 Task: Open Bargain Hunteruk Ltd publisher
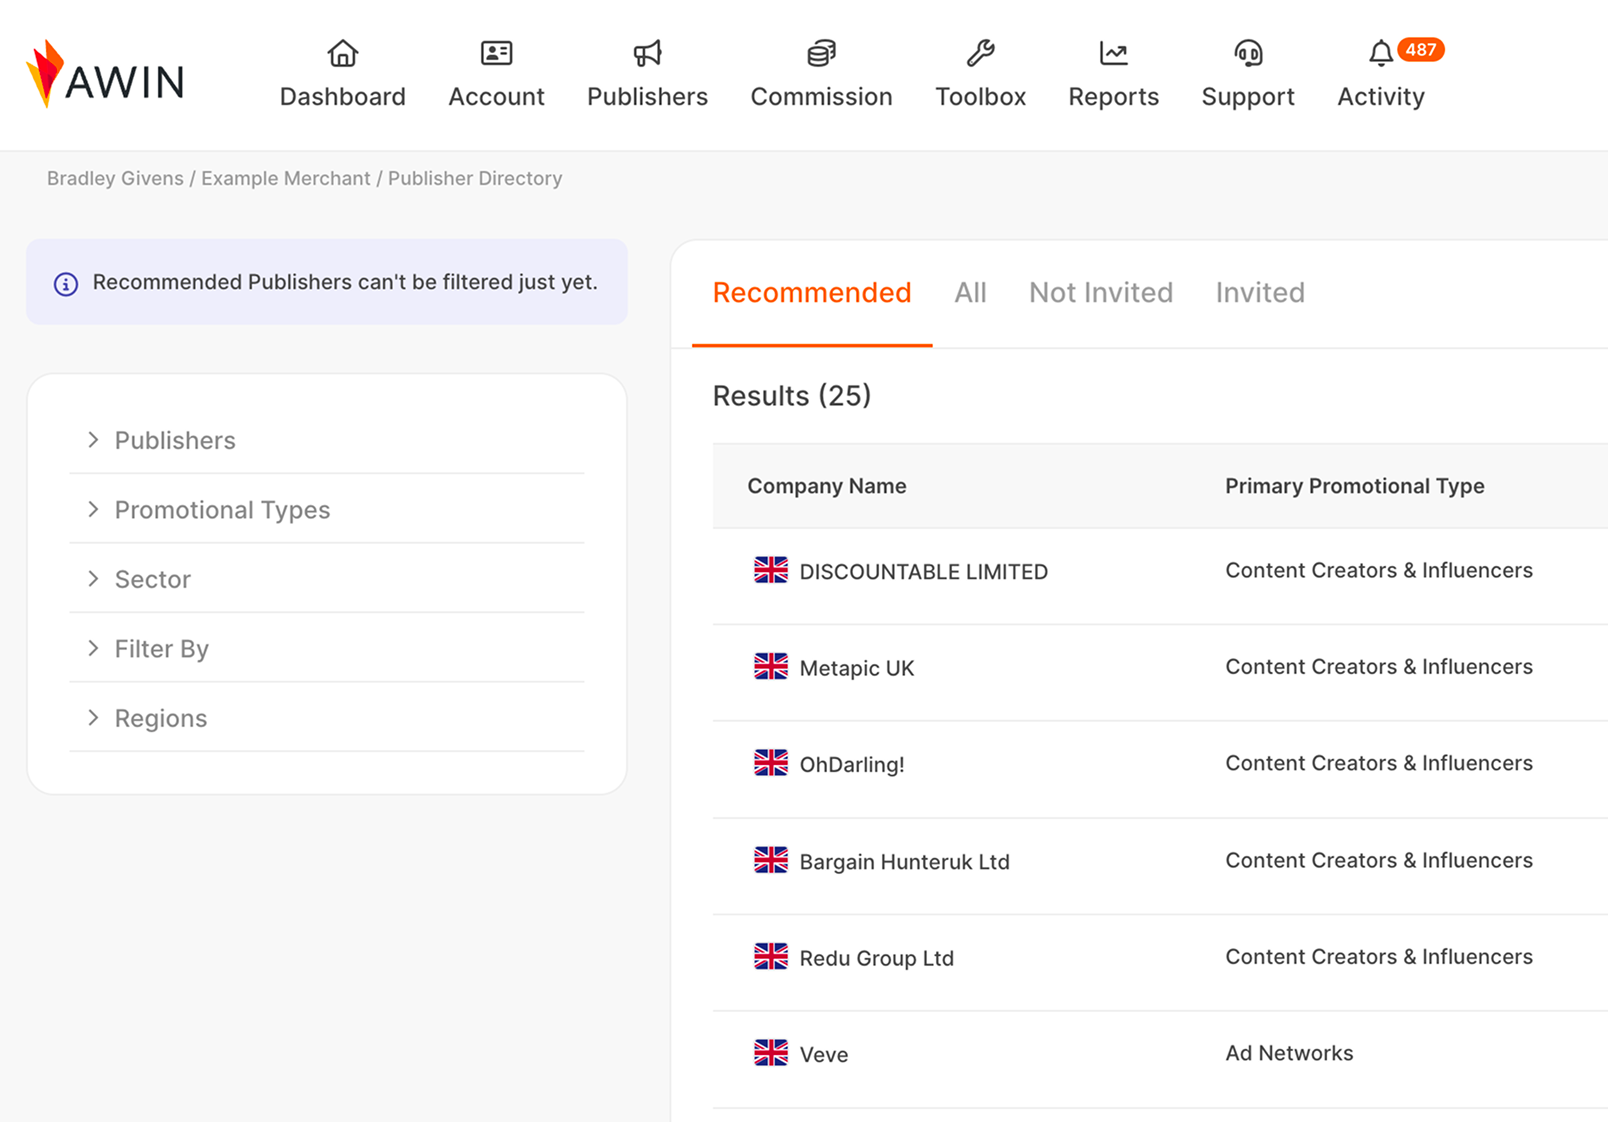click(904, 862)
